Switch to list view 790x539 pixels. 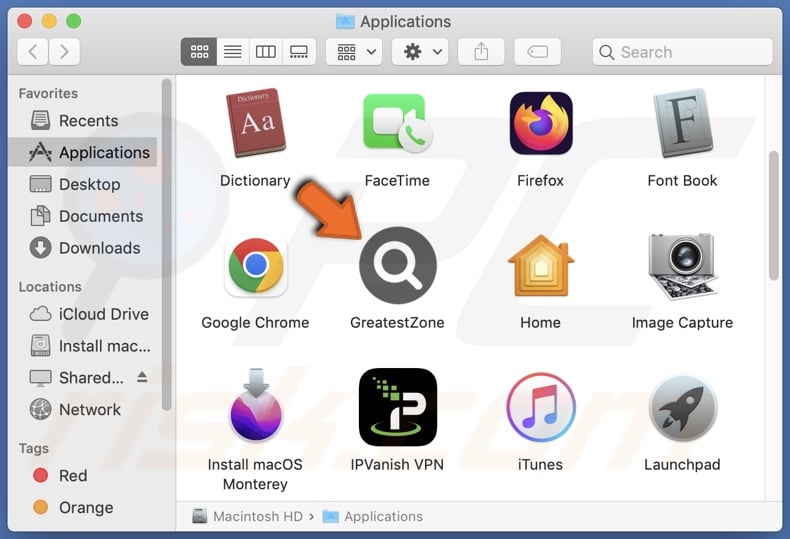[232, 51]
